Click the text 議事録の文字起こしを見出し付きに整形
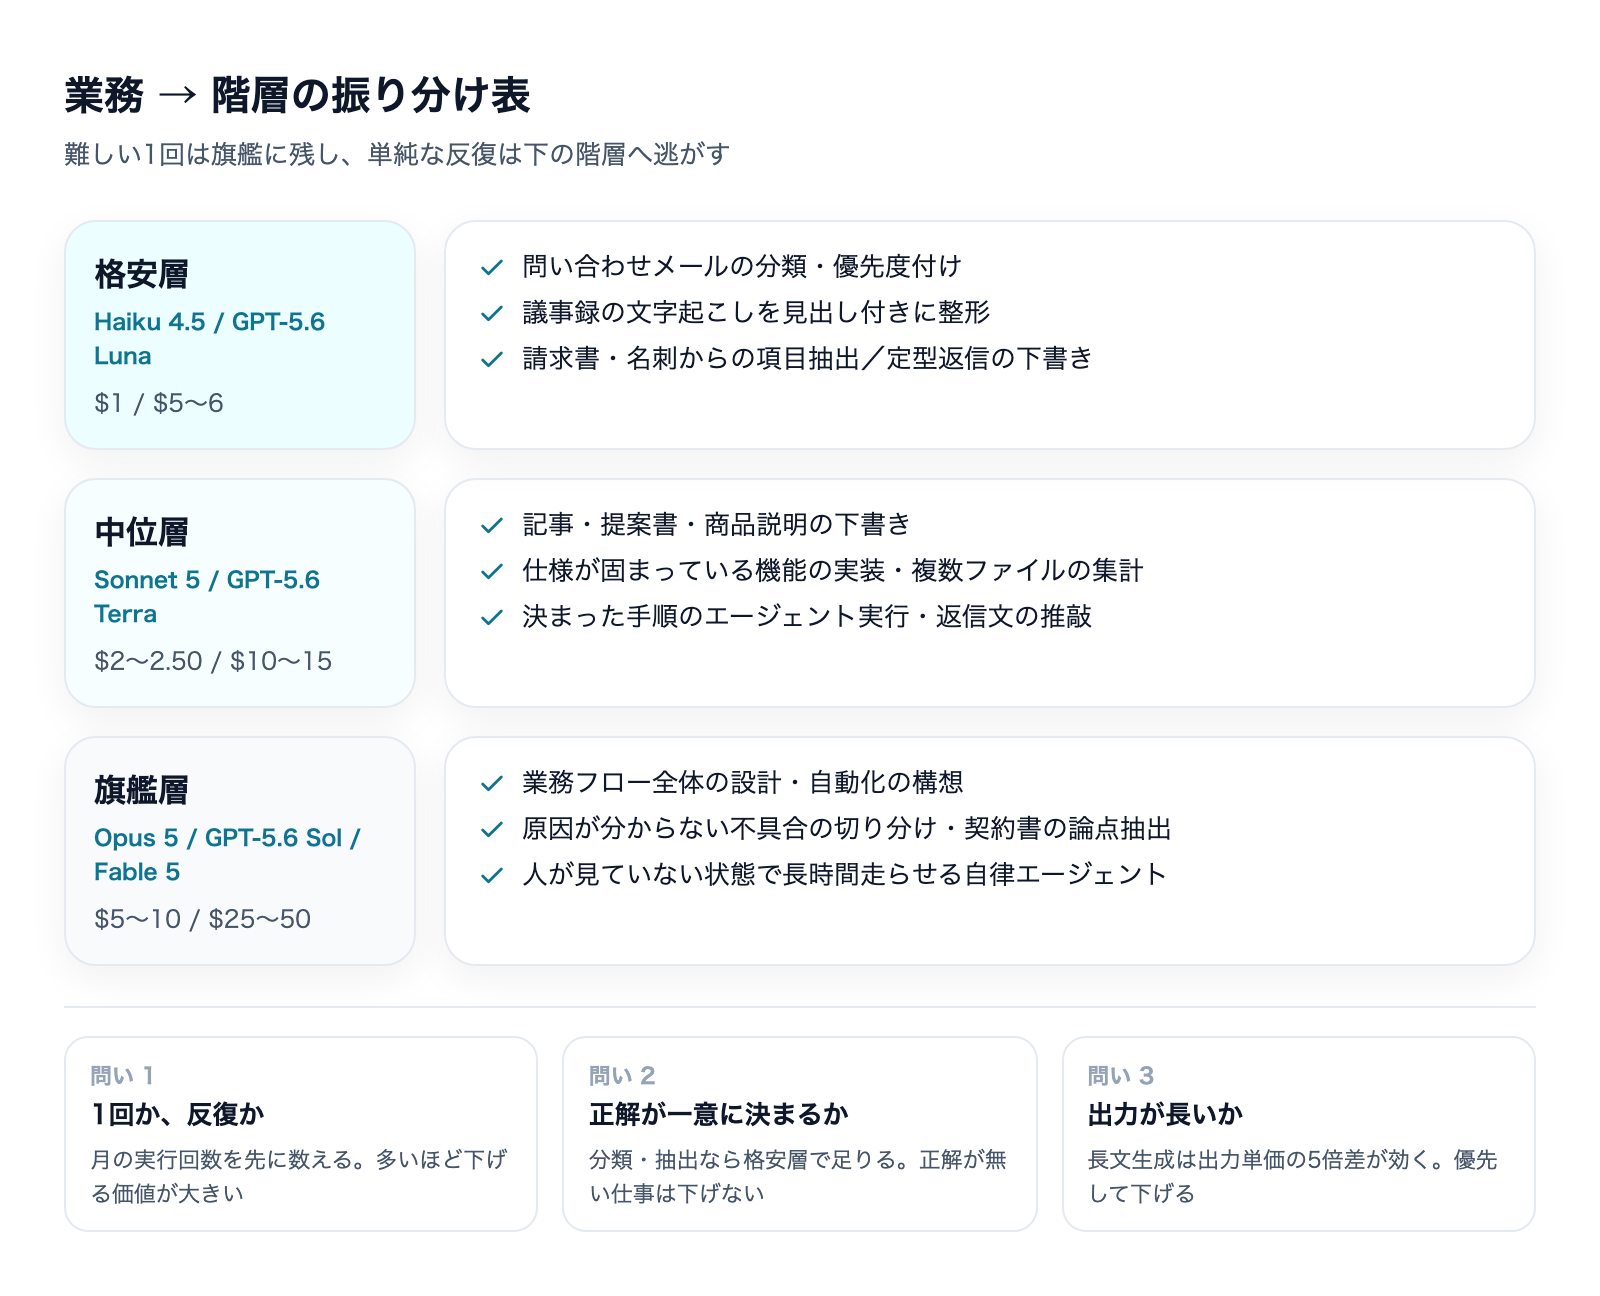The width and height of the screenshot is (1600, 1296). coord(756,313)
